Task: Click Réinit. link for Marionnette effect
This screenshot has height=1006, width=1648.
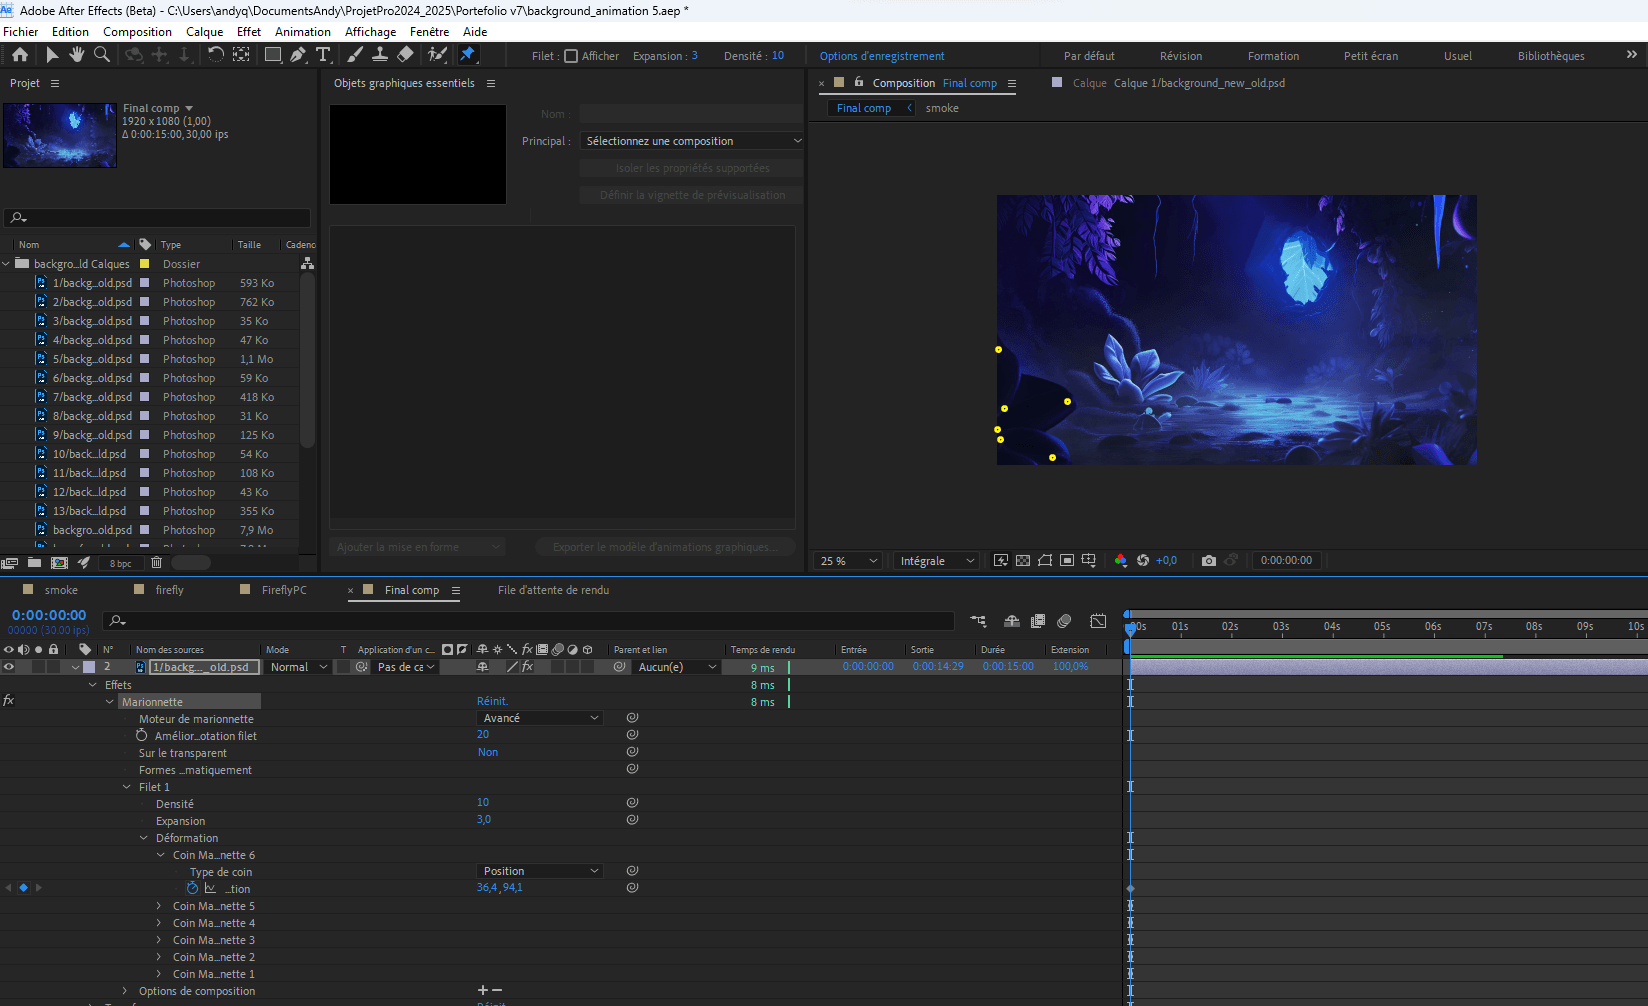Action: click(492, 701)
